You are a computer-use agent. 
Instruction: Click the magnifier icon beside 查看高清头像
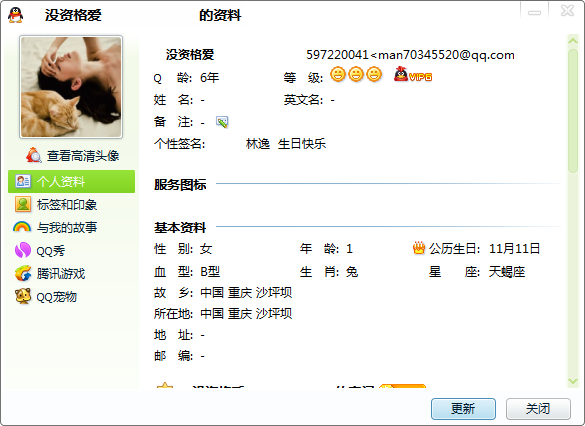click(34, 155)
